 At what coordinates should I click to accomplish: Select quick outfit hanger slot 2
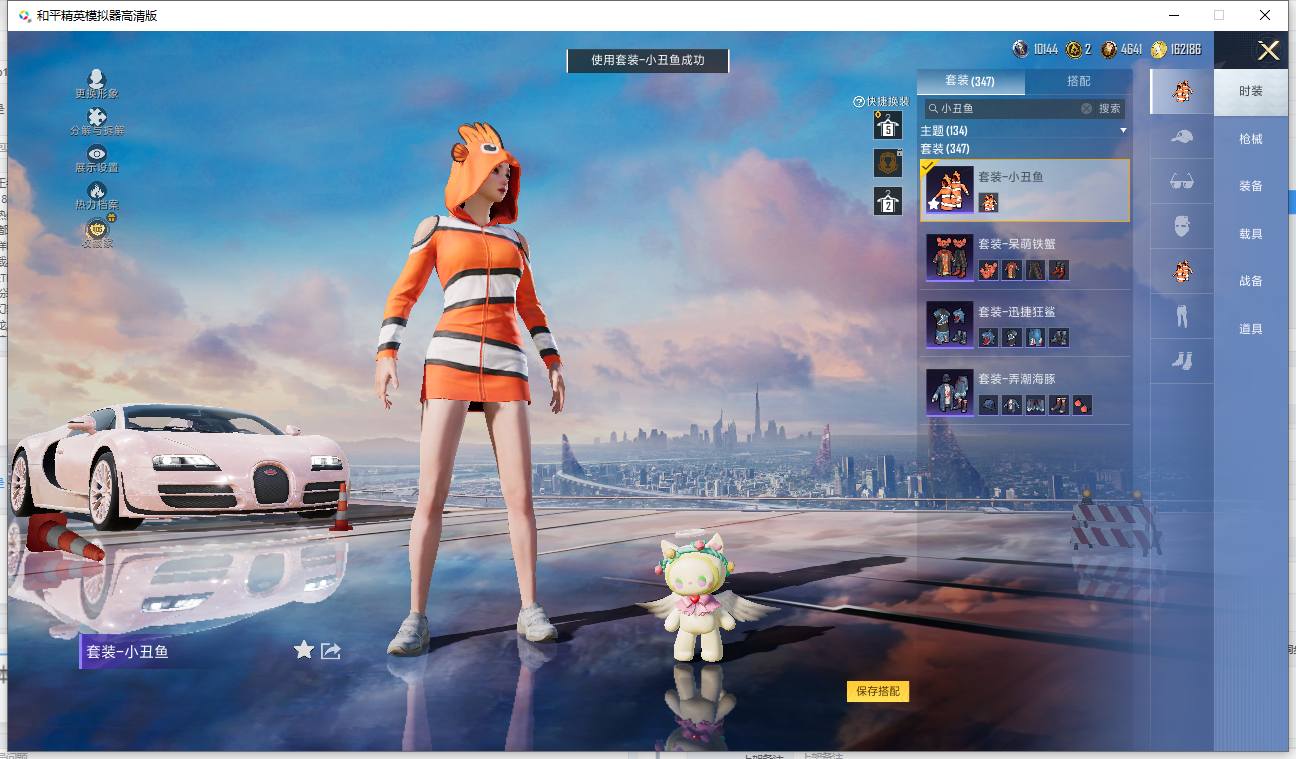(887, 201)
